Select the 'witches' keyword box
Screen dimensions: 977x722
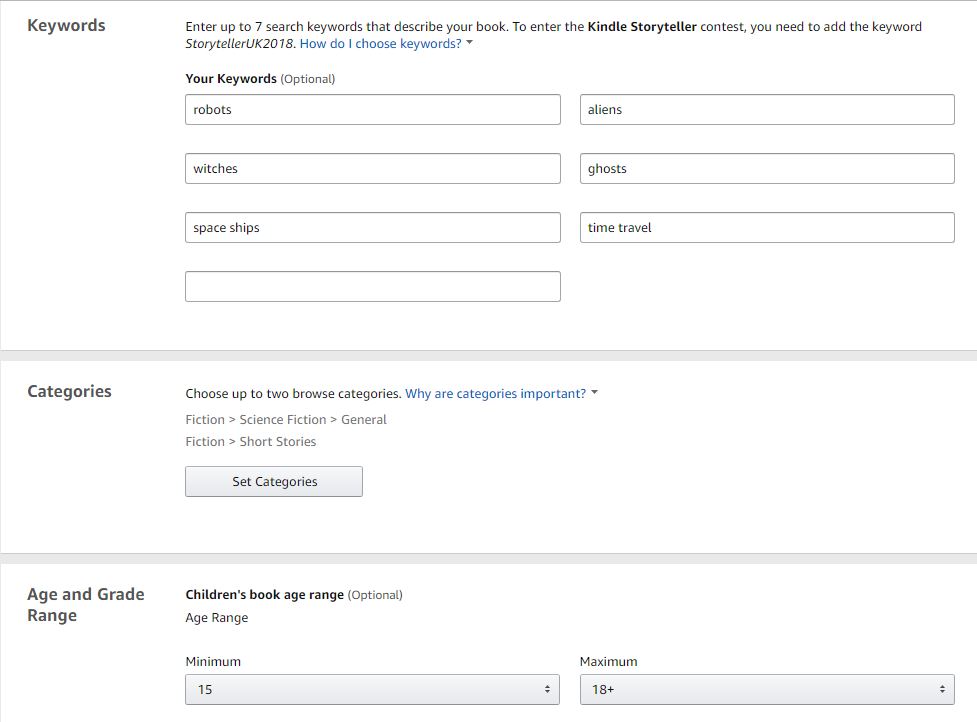coord(372,169)
